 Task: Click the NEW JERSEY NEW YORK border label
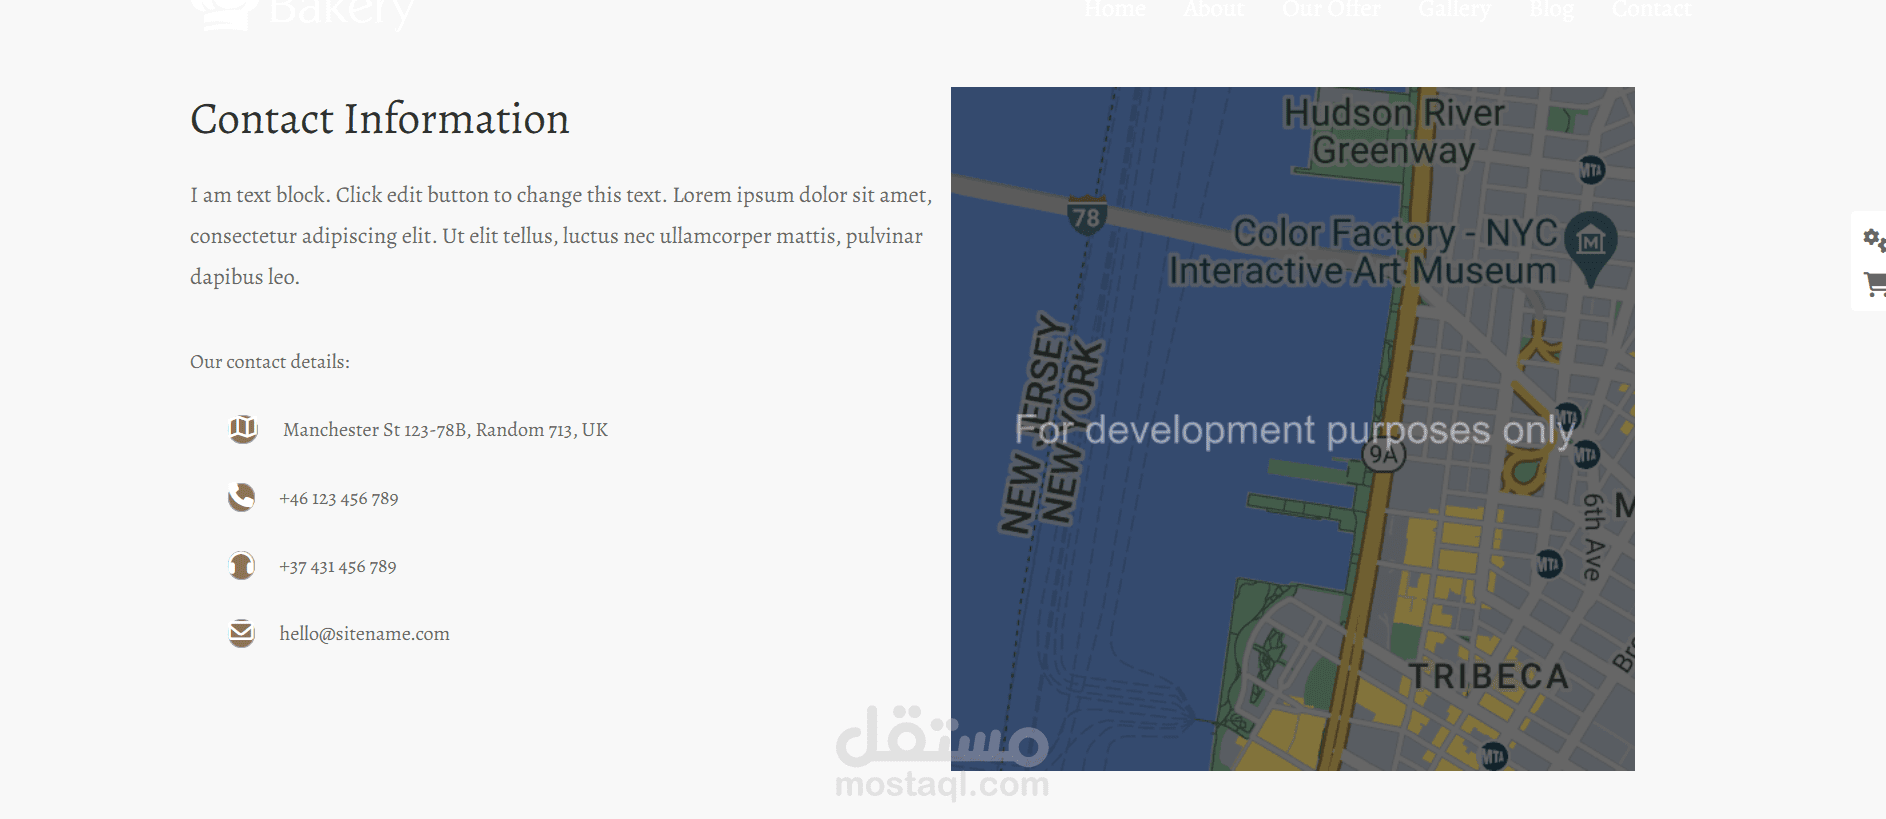pos(1050,424)
